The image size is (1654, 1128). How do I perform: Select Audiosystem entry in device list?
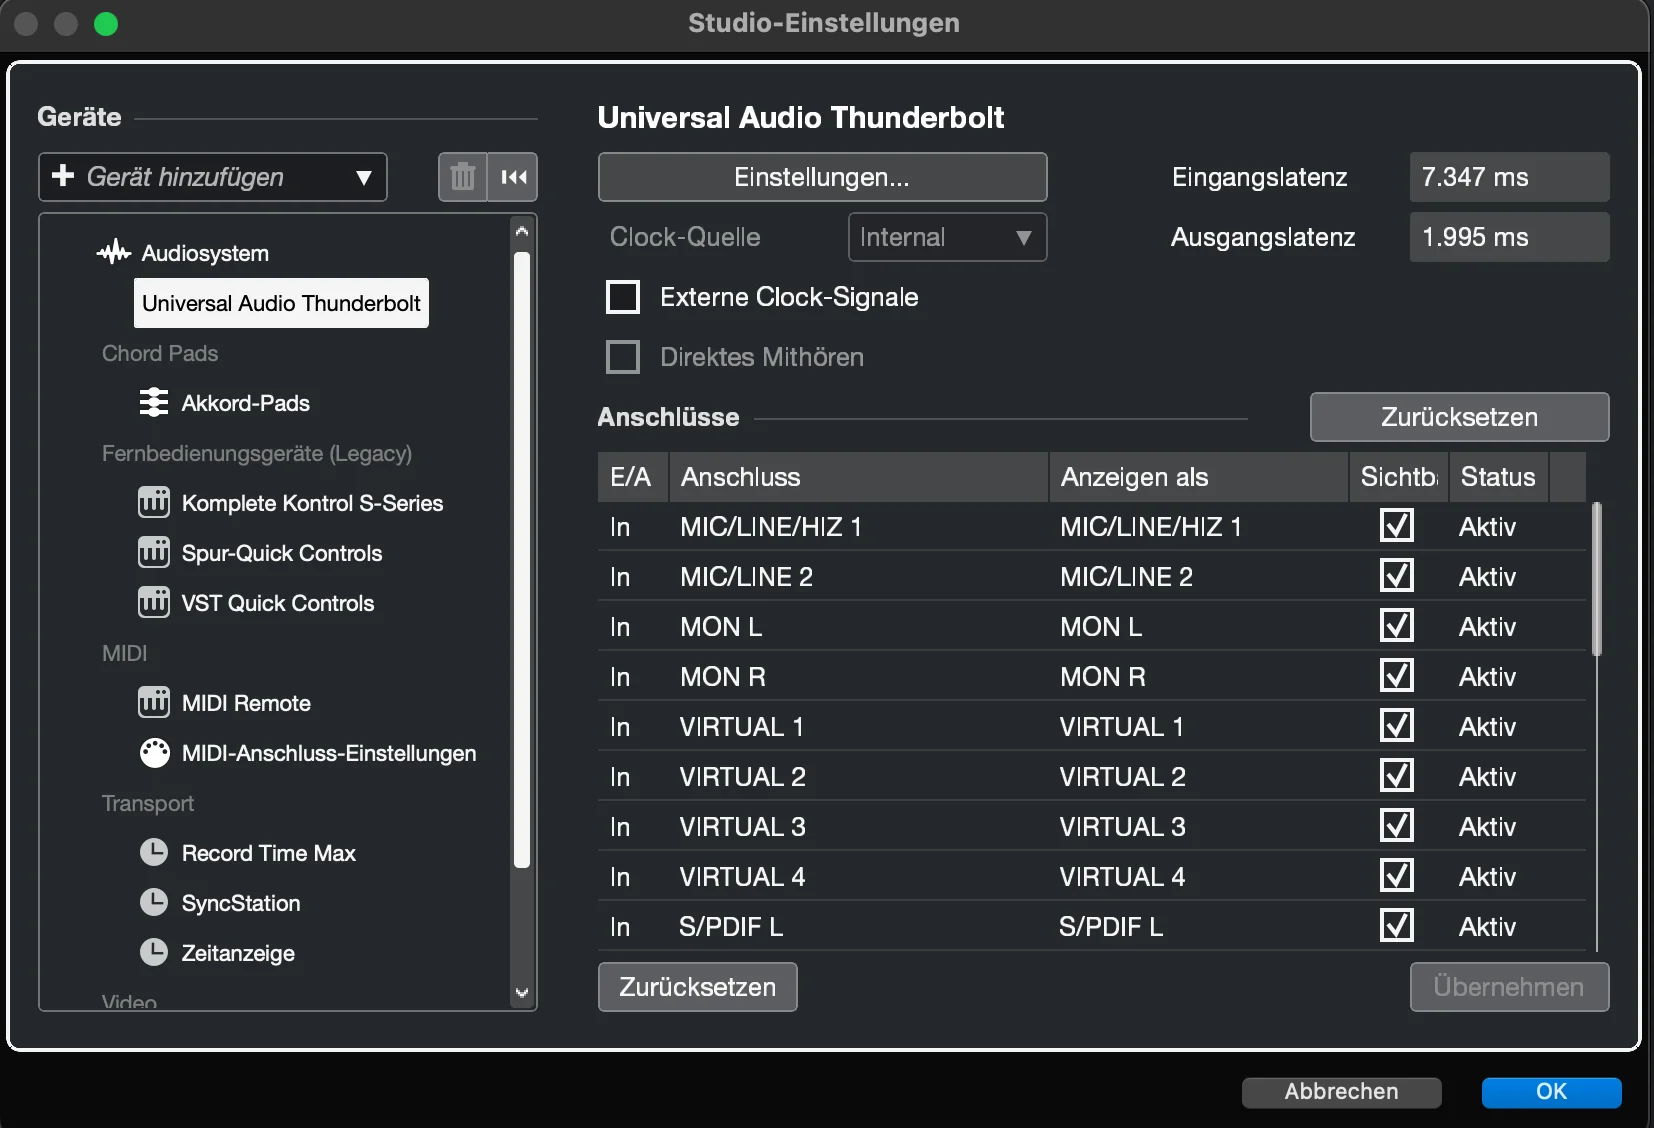click(x=205, y=253)
